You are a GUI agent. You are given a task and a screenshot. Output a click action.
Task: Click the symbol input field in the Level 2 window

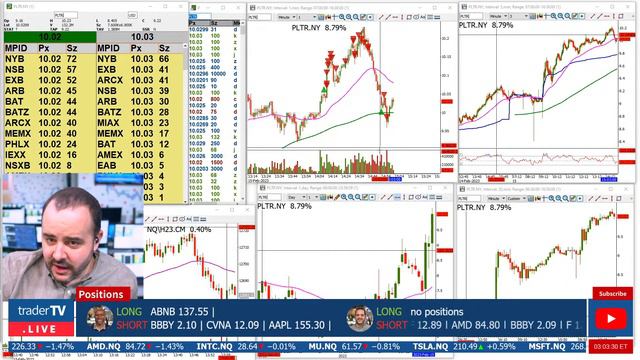66,15
